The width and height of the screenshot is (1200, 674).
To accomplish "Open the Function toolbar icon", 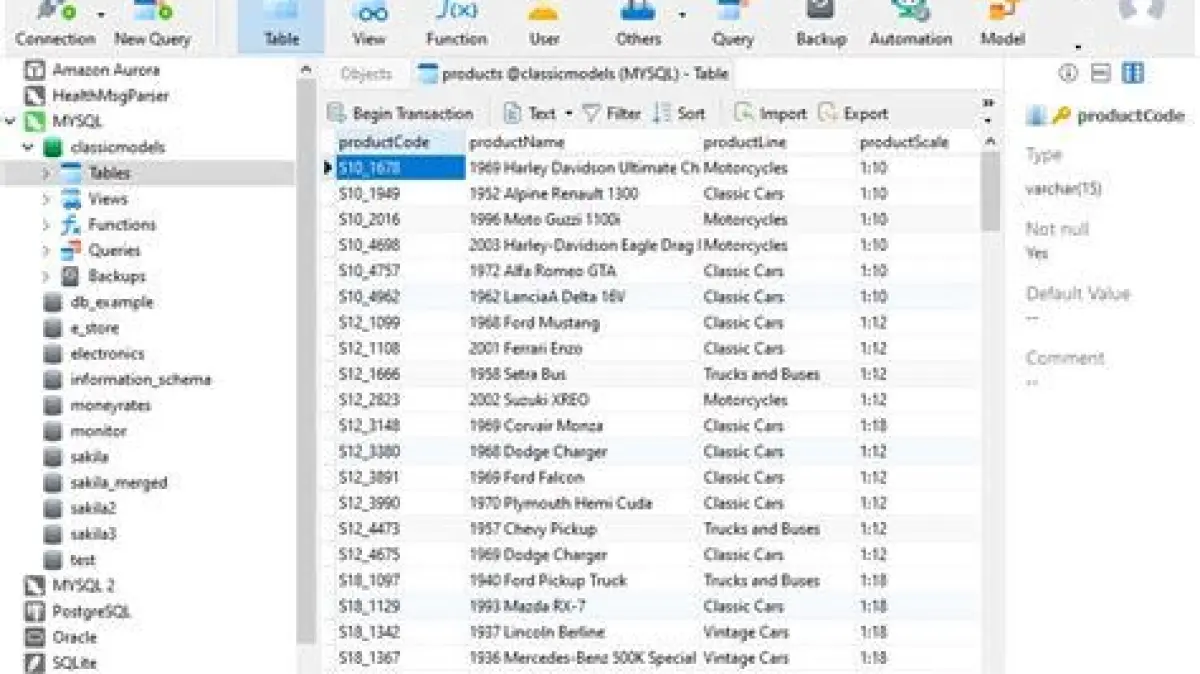I will pyautogui.click(x=456, y=22).
